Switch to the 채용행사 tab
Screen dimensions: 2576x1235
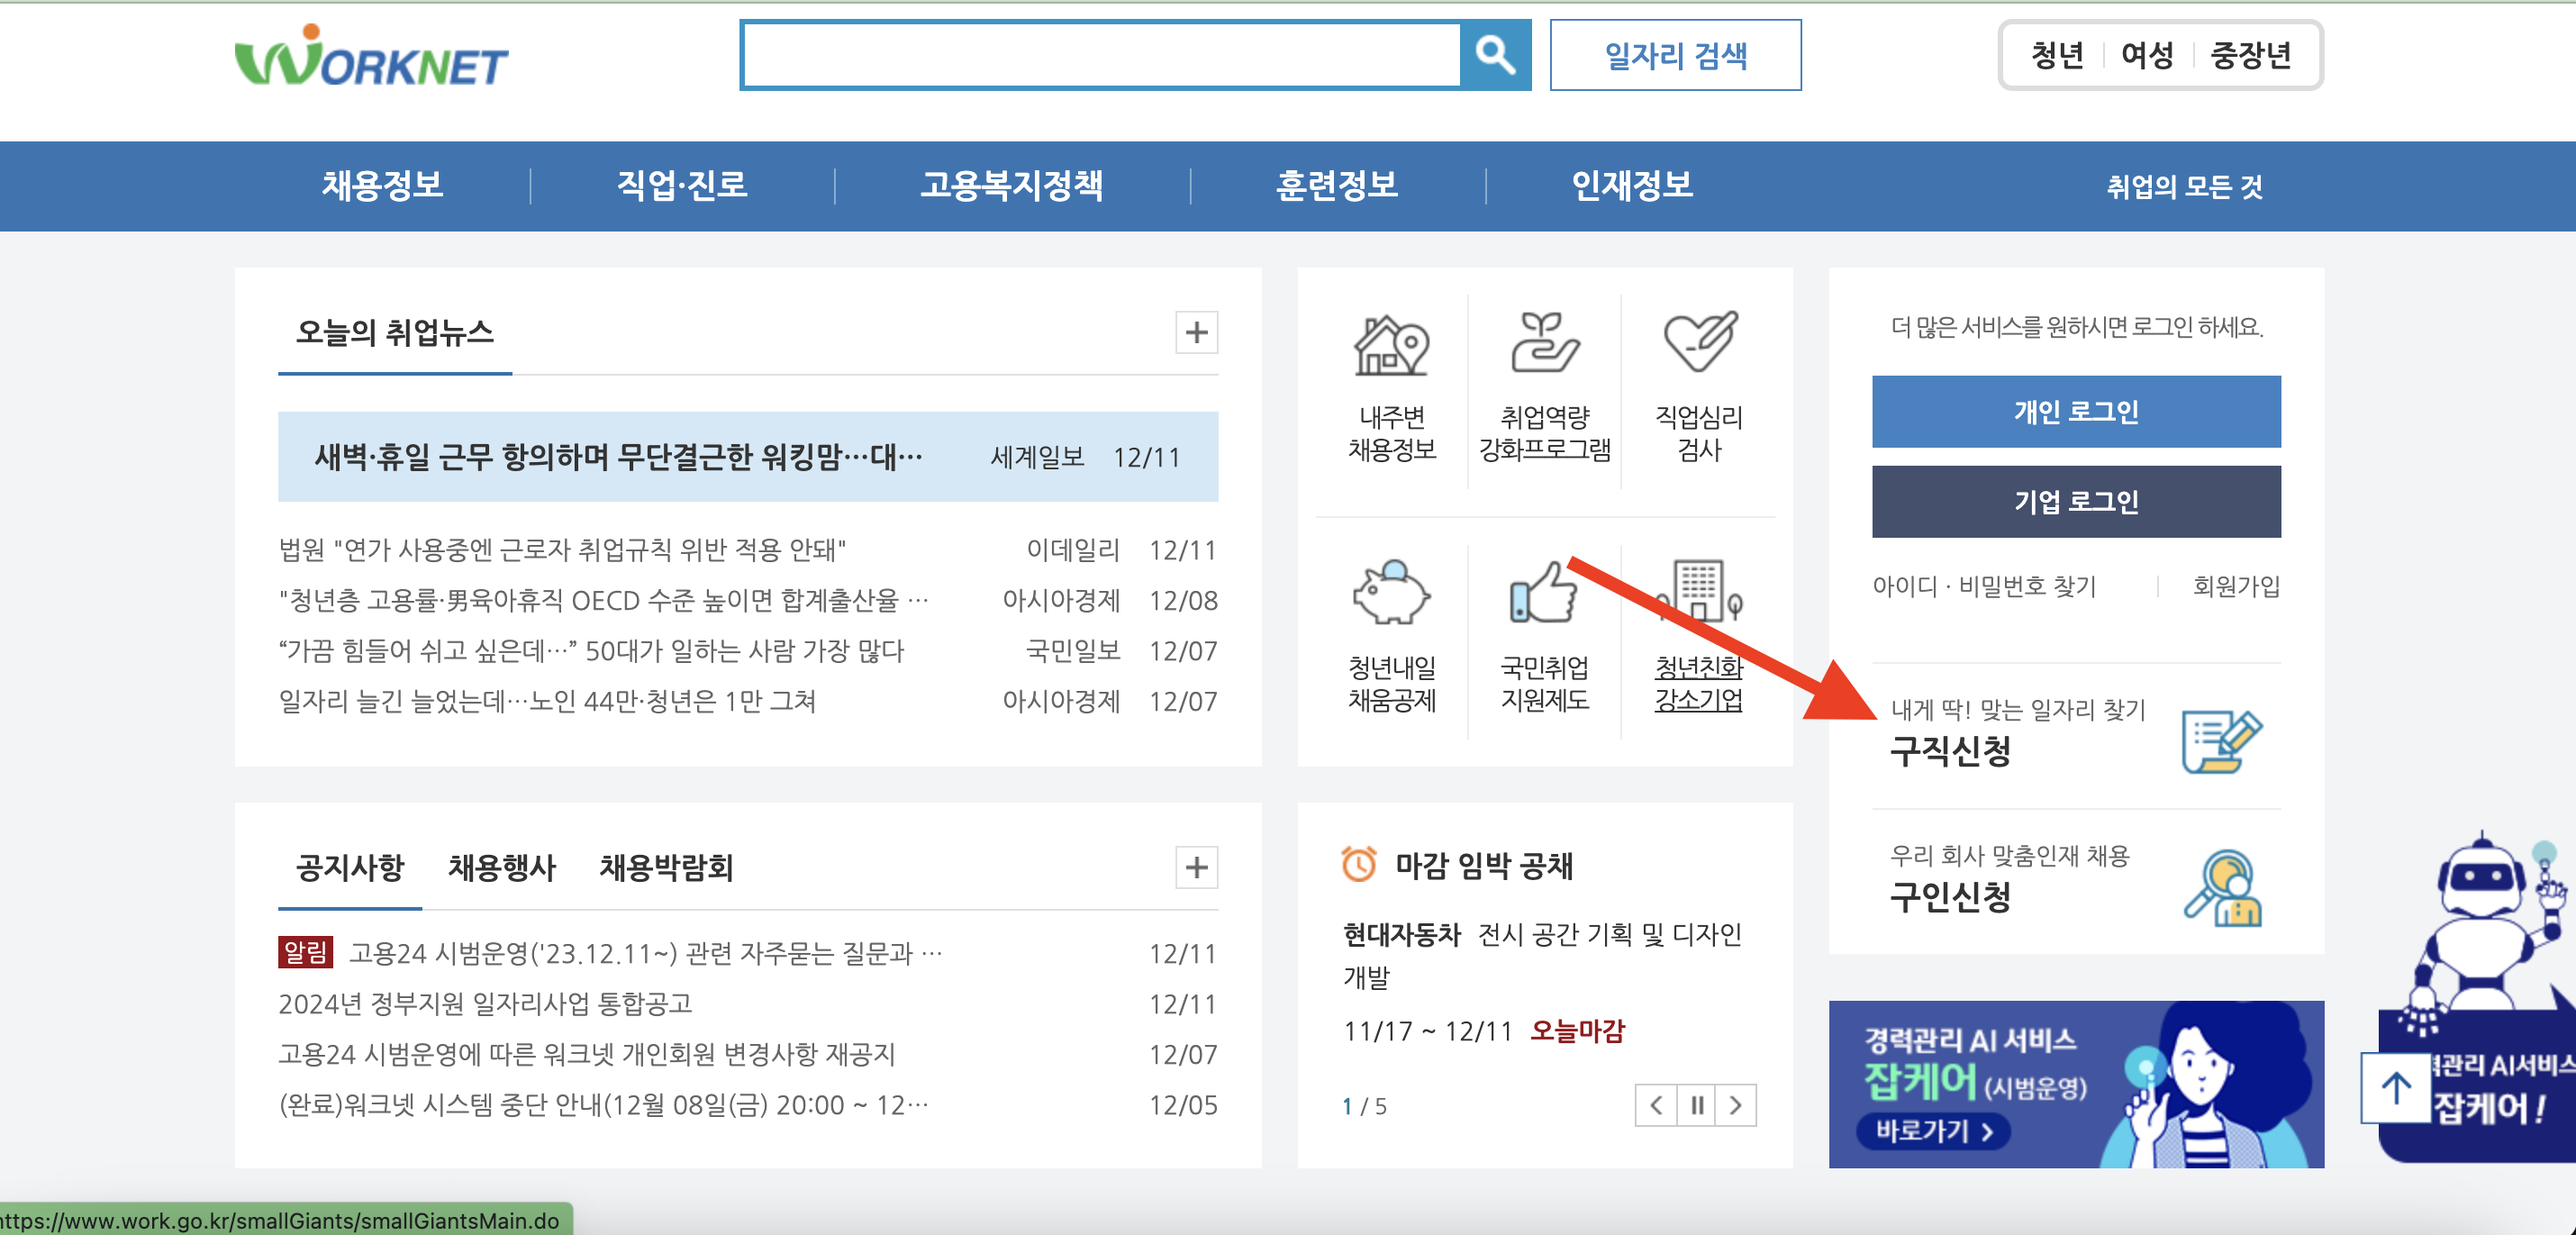501,868
